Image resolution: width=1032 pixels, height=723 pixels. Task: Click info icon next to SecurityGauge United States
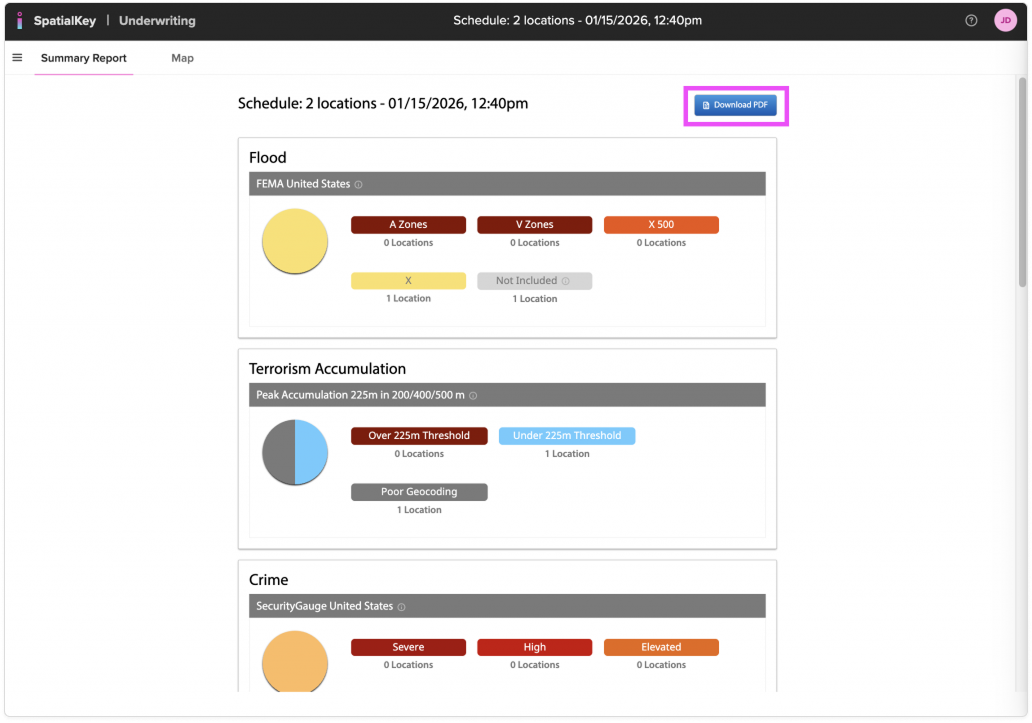pyautogui.click(x=402, y=607)
